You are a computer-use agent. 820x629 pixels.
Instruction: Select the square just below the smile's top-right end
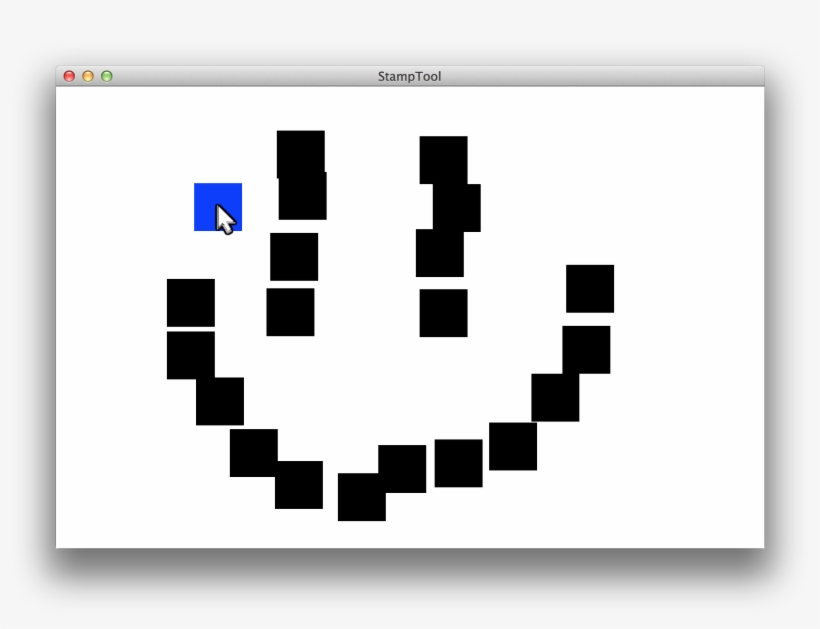click(x=588, y=348)
